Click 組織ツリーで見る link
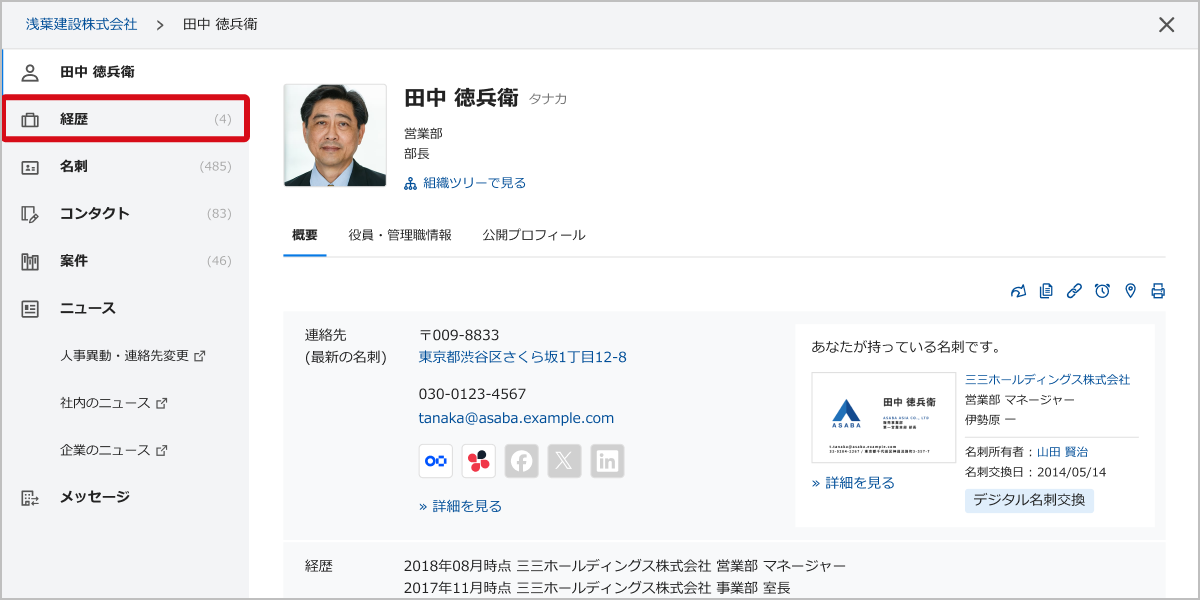Screen dimensions: 1200x600 coord(473,183)
